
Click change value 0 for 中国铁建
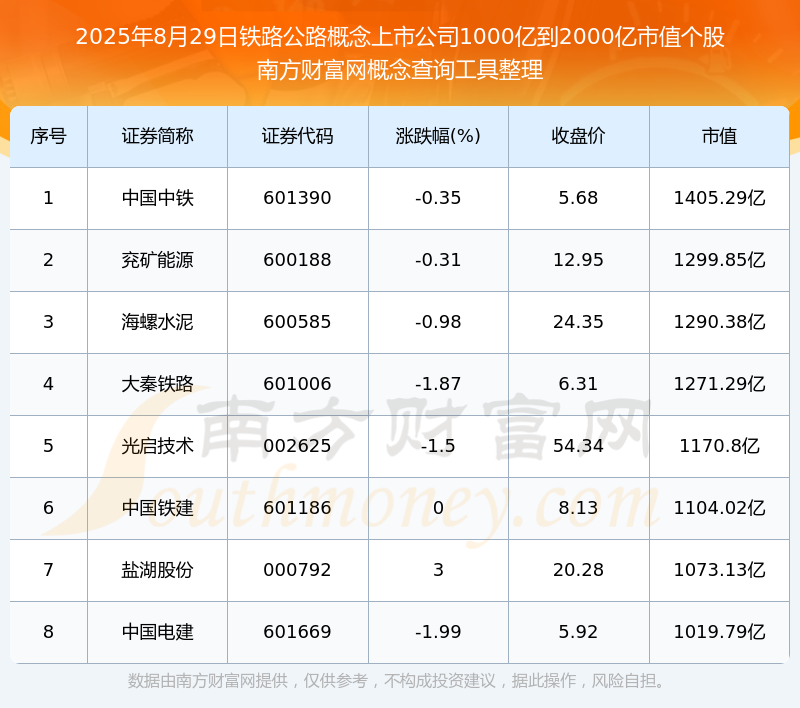click(x=438, y=508)
